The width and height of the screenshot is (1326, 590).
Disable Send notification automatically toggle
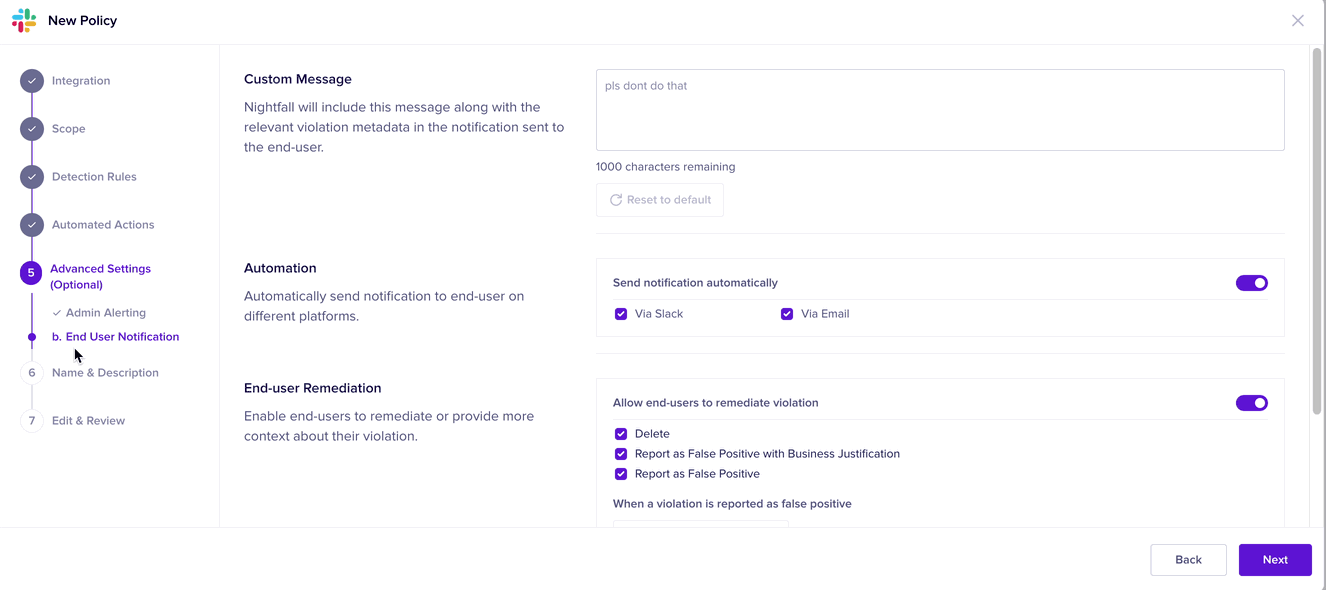[1251, 283]
